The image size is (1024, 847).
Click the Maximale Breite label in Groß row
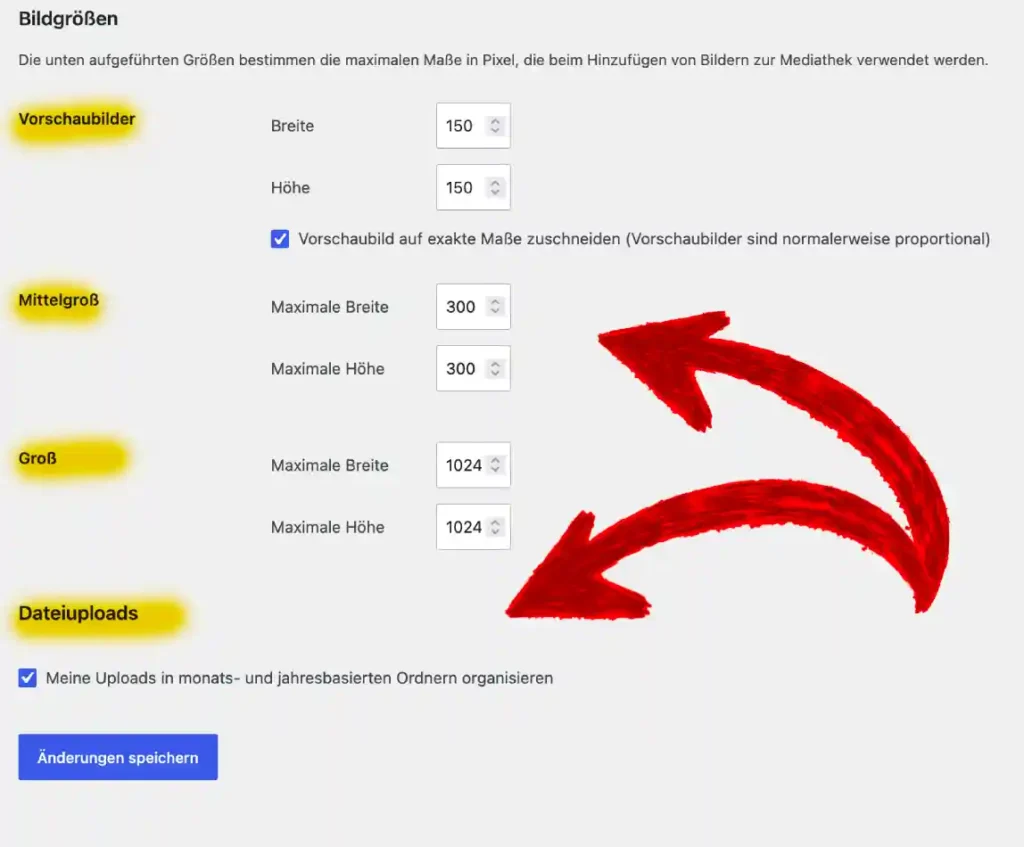(x=329, y=466)
